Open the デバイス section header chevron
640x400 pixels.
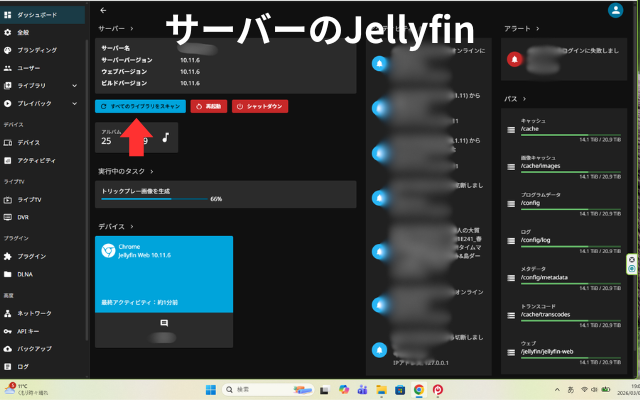click(x=130, y=227)
